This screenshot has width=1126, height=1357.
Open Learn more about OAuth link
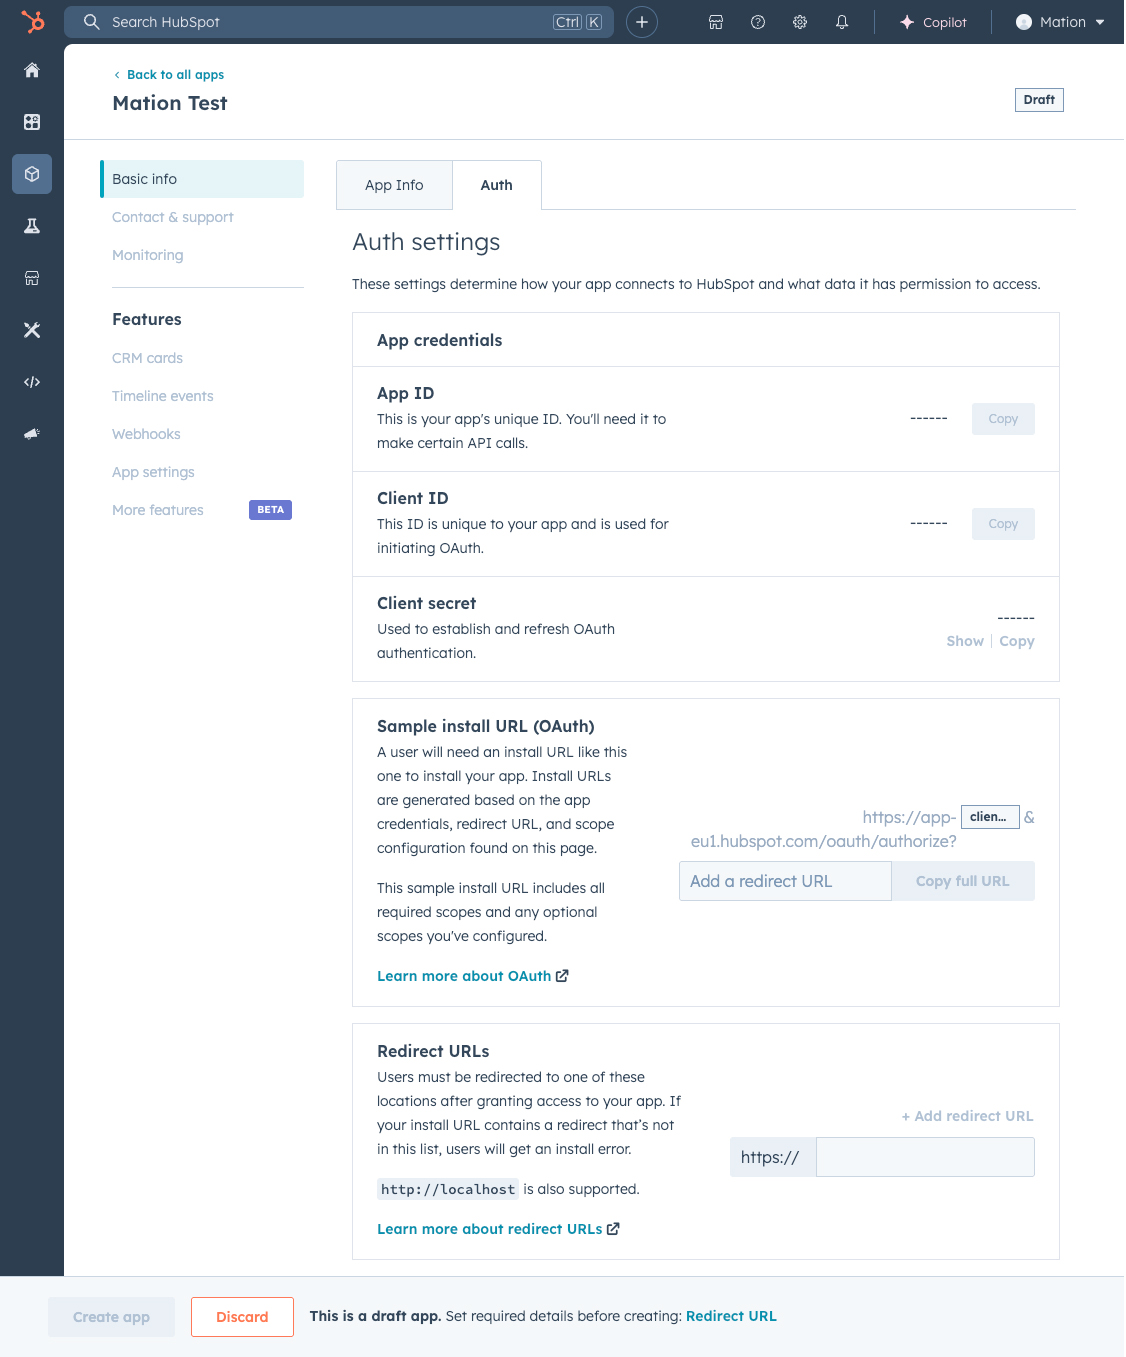tap(473, 976)
